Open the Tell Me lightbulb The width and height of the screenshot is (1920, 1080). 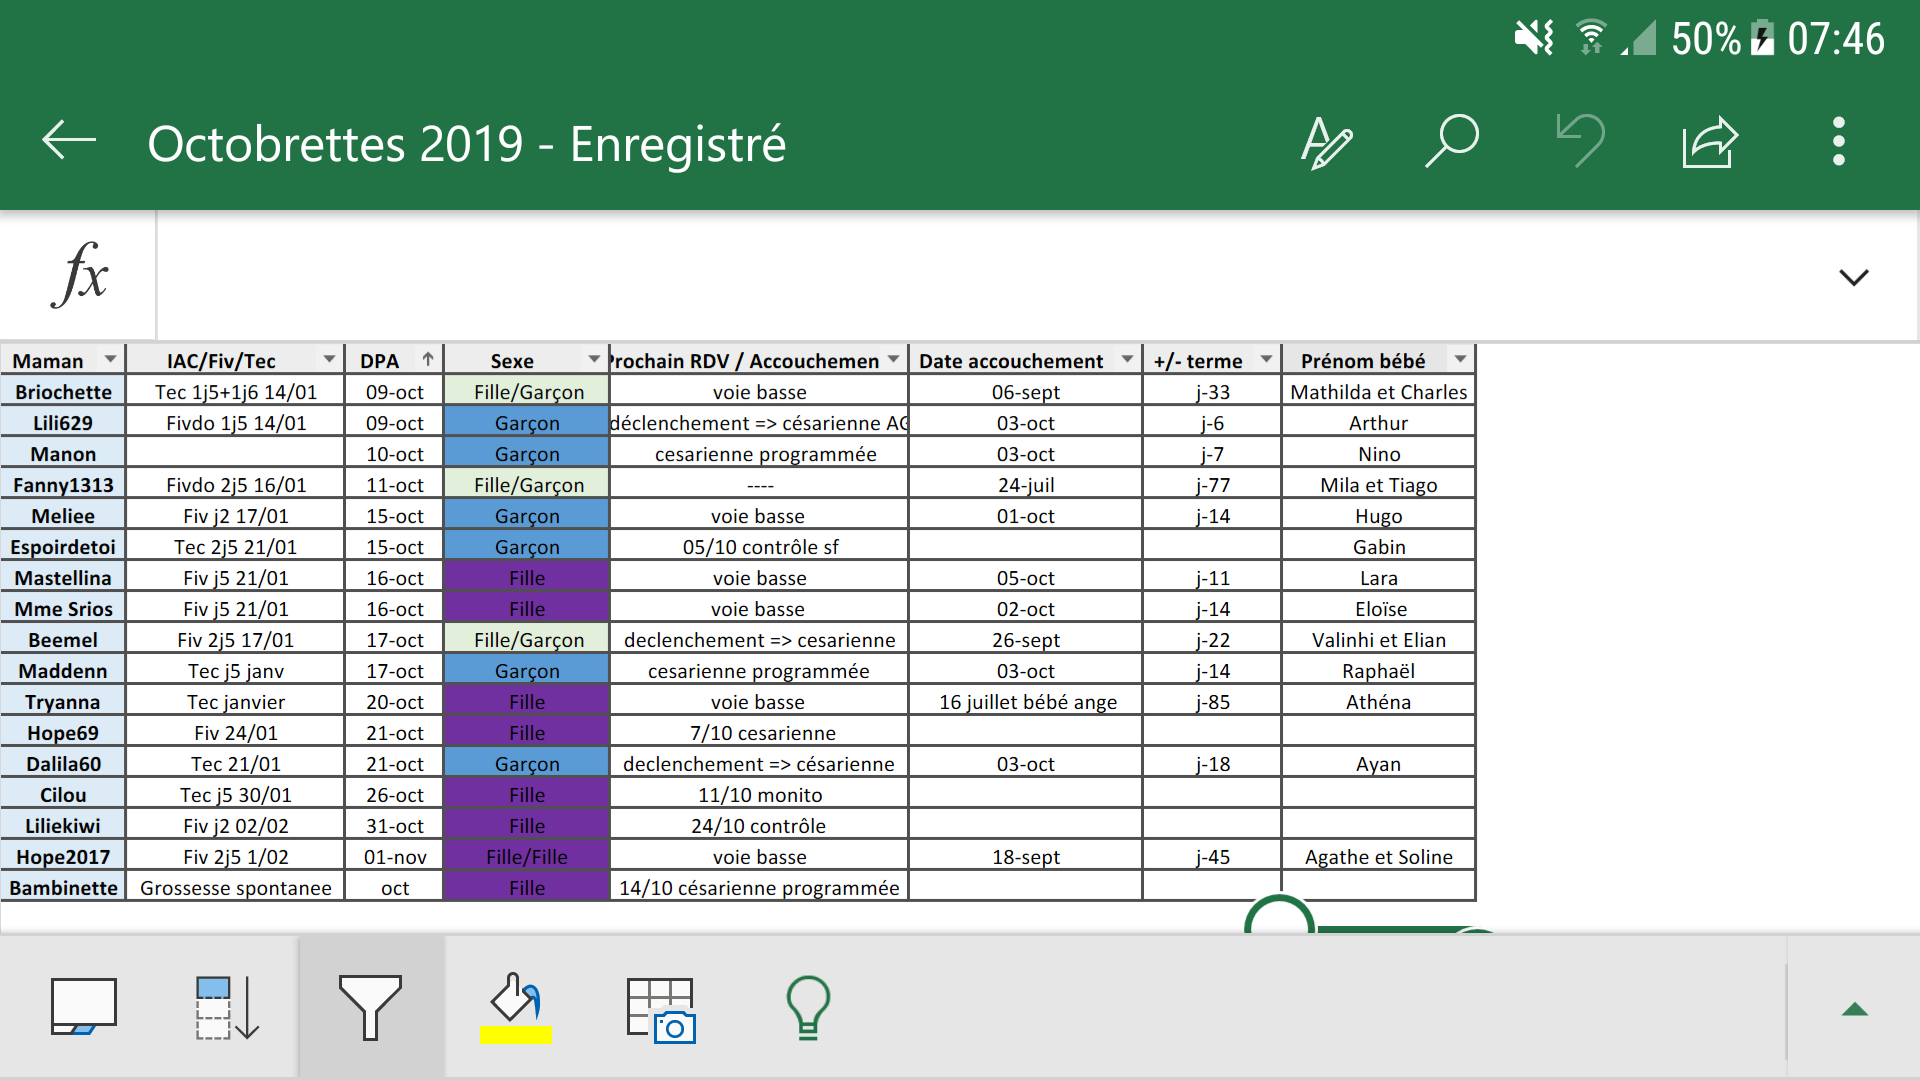pyautogui.click(x=808, y=1007)
